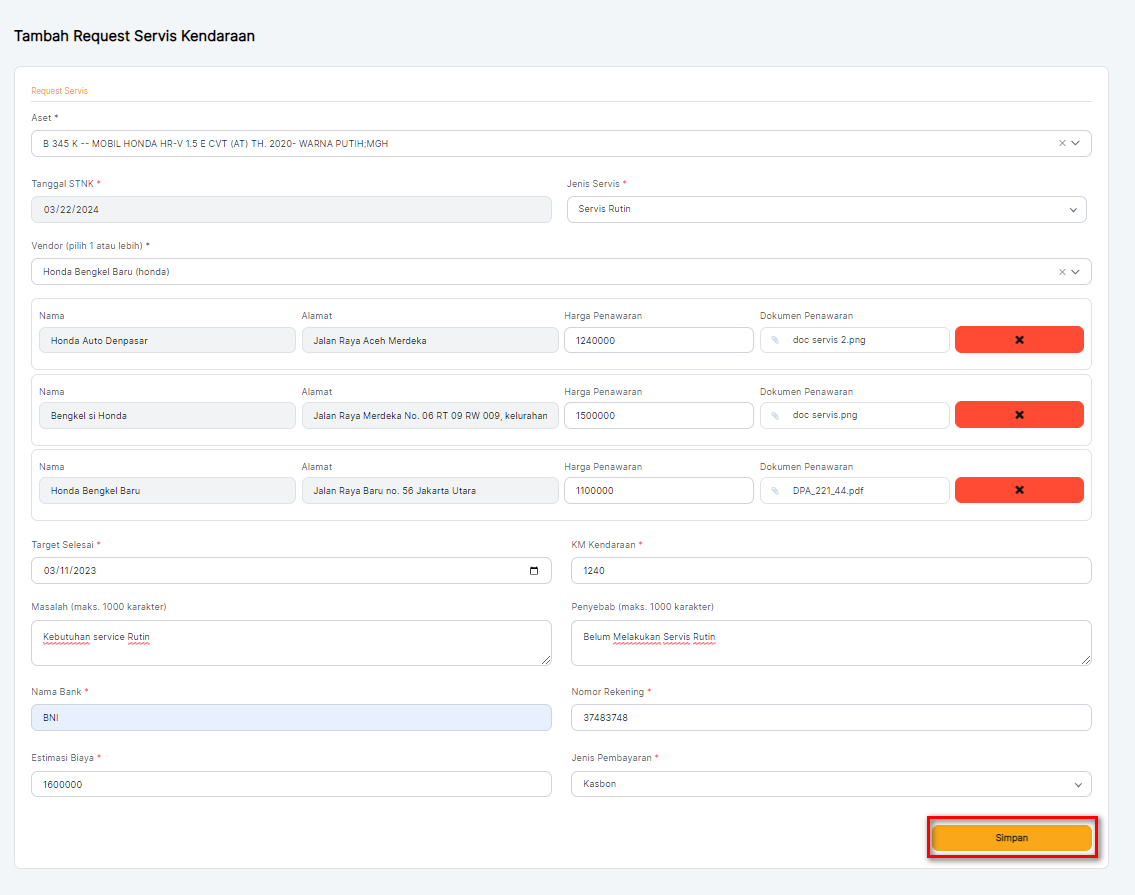Select the Nomor Rekening input
The image size is (1135, 895).
[830, 718]
